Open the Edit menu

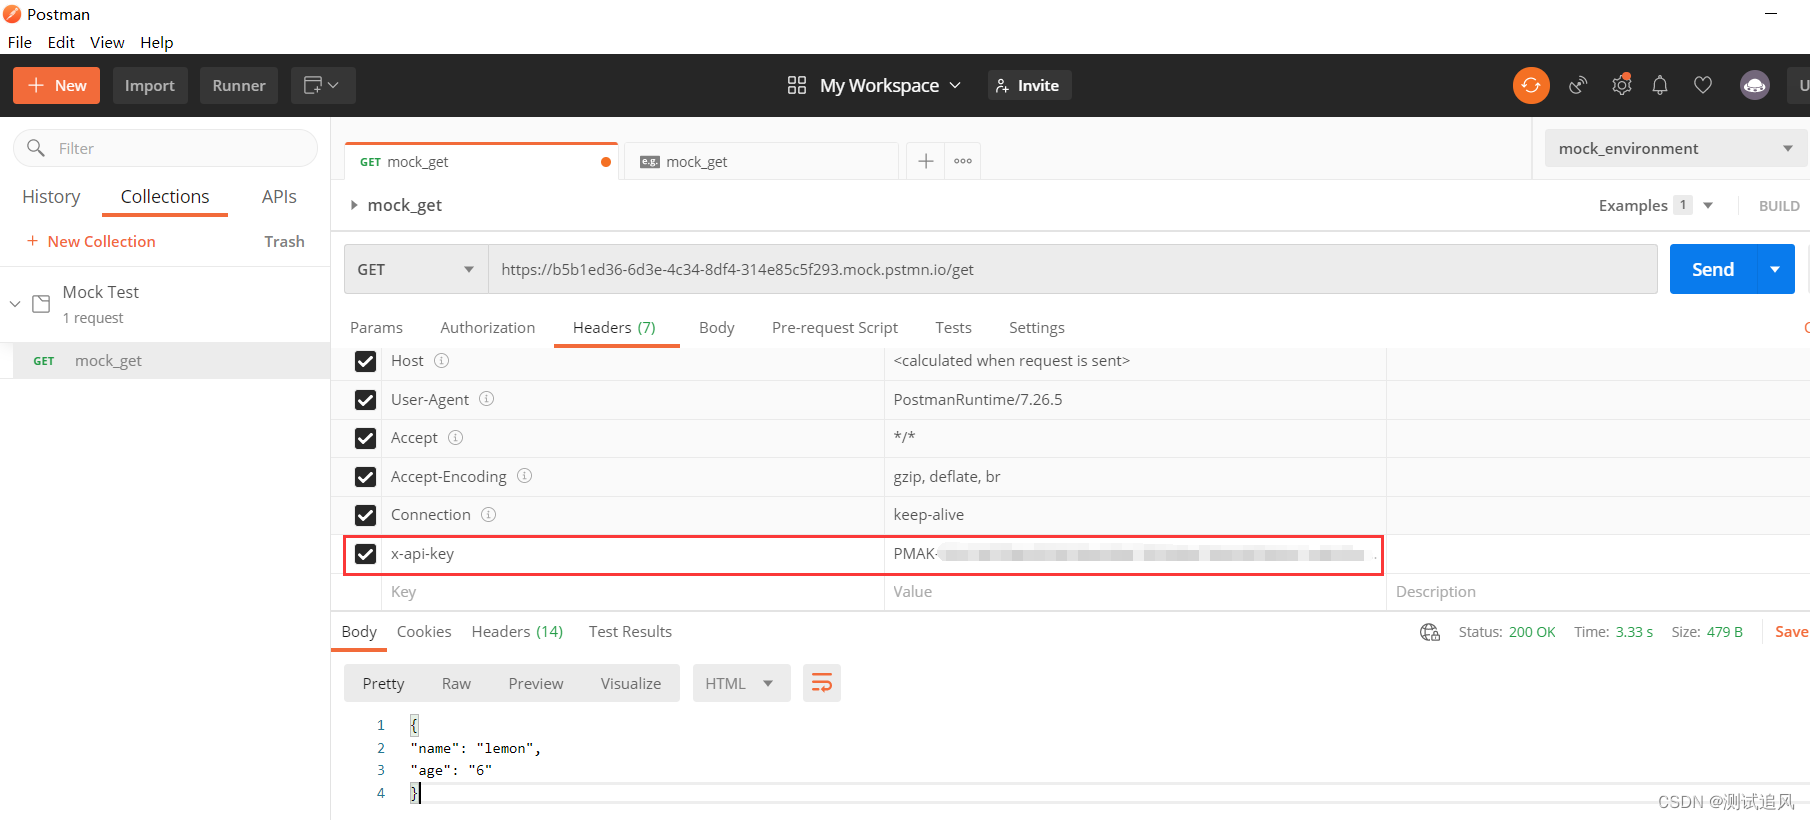click(x=61, y=42)
